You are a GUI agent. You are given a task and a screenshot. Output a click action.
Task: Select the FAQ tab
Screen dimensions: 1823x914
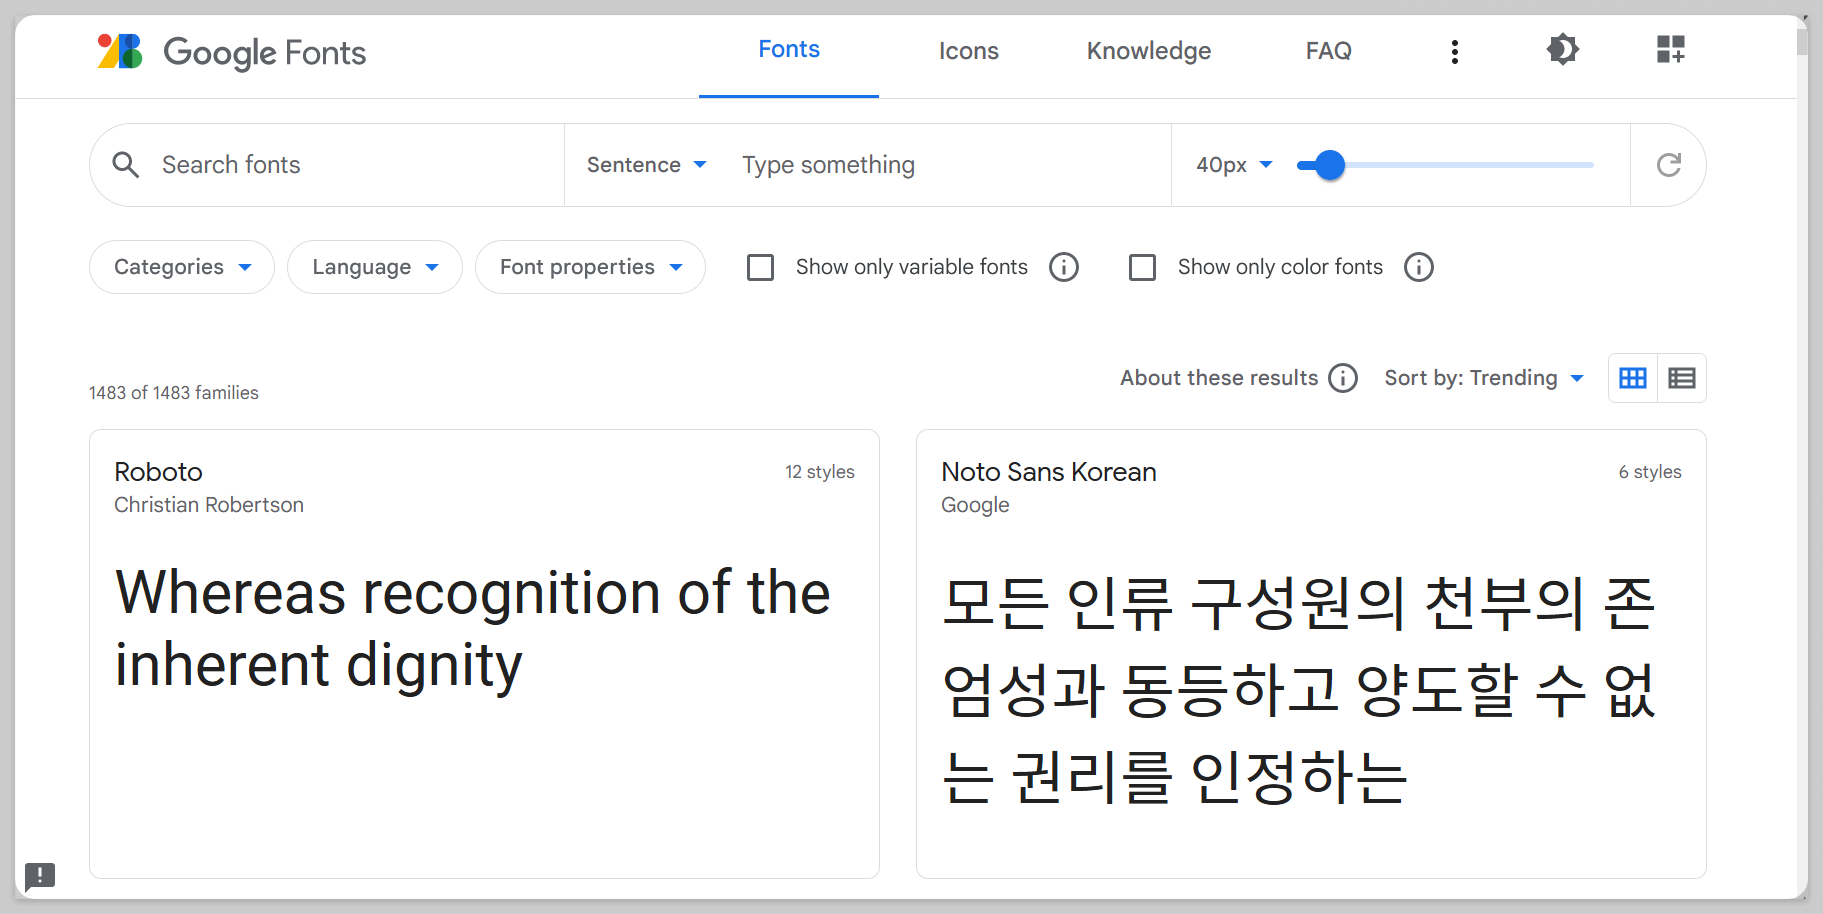(1329, 51)
